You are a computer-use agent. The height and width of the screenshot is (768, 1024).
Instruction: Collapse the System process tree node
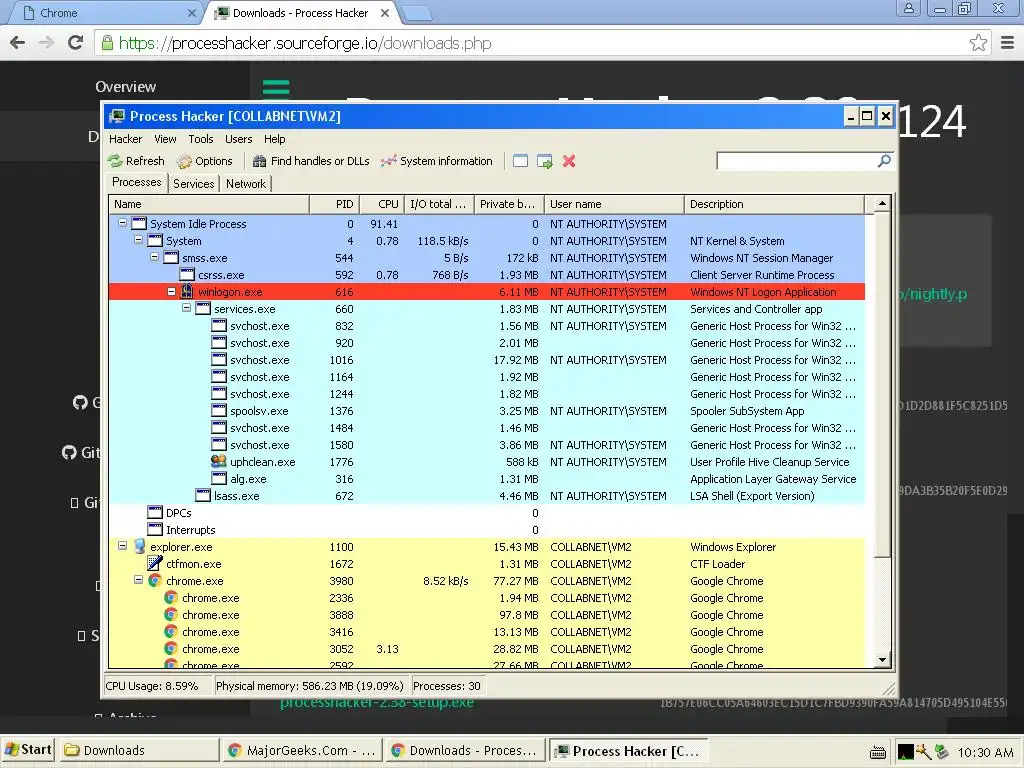pos(138,240)
